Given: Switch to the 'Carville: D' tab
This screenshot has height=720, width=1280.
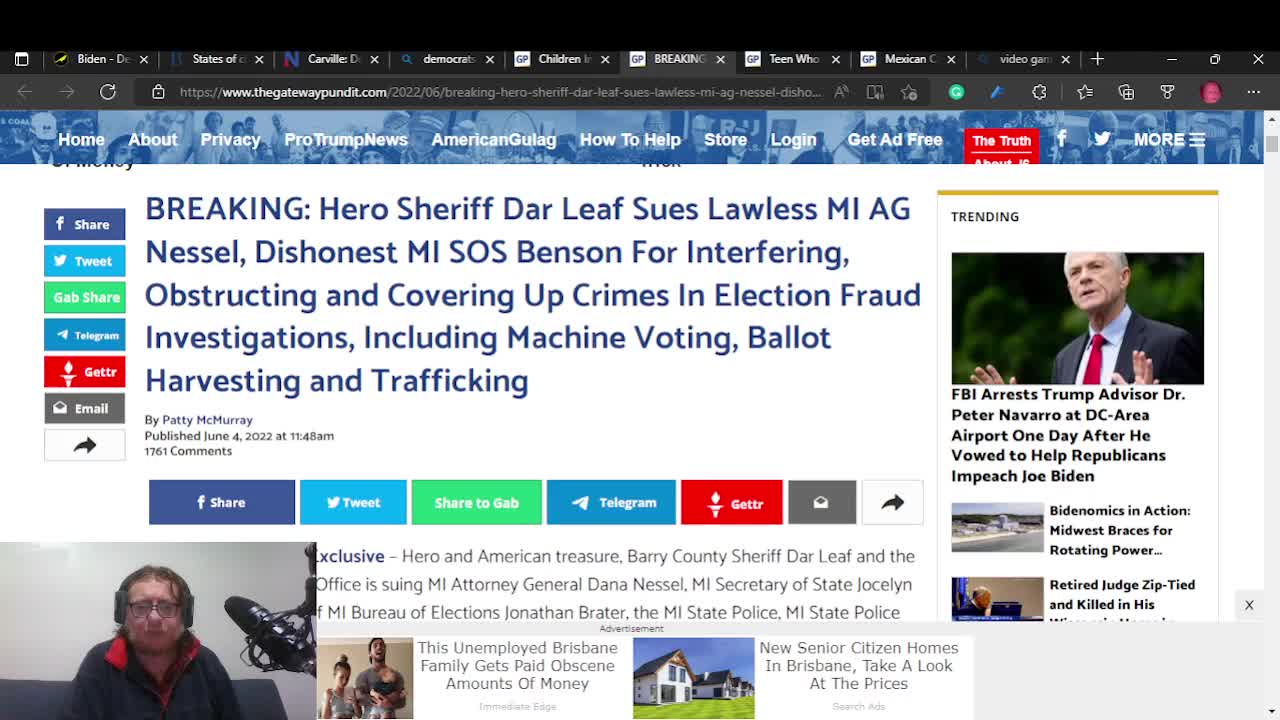Looking at the screenshot, I should click(333, 59).
